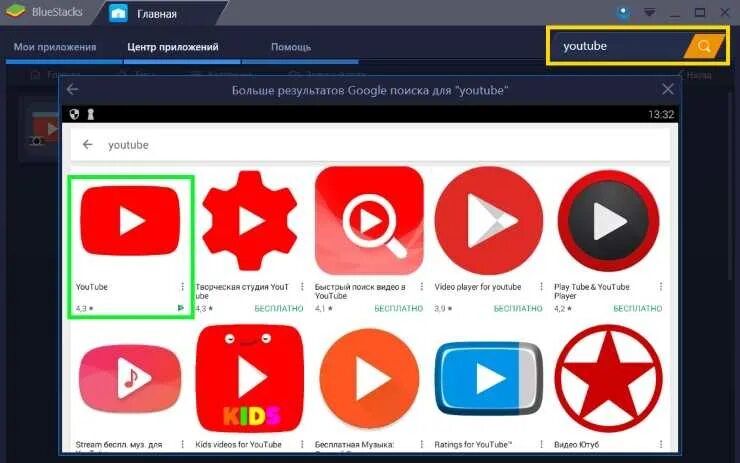
Task: Open the red star Видео Ютуб icon
Action: [608, 379]
